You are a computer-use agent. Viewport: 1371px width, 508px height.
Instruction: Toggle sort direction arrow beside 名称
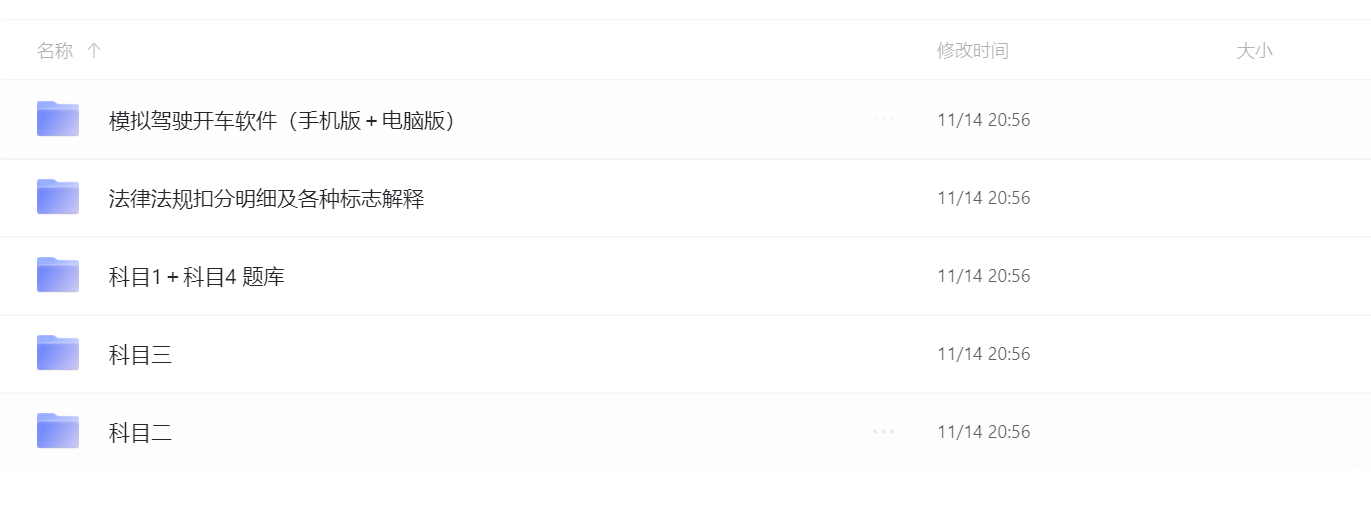point(94,50)
